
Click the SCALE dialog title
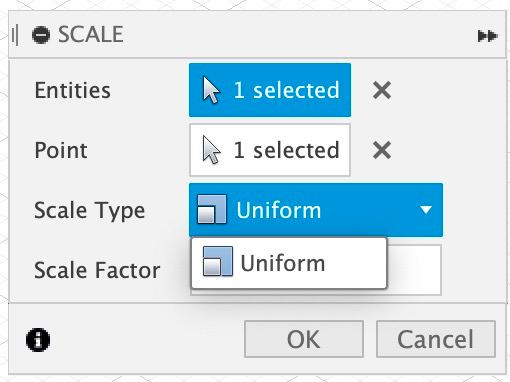coord(91,35)
